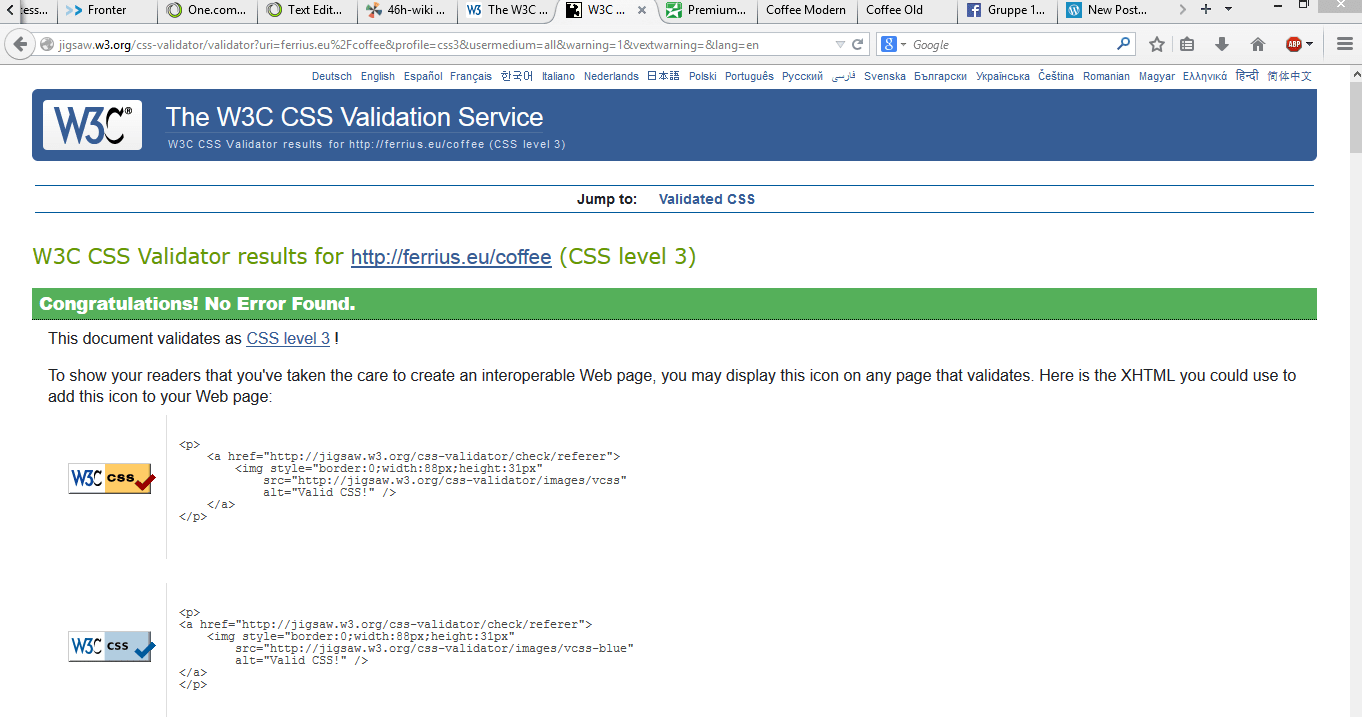Open a new tab with plus button
Screen dimensions: 1362x717
[x=1206, y=10]
